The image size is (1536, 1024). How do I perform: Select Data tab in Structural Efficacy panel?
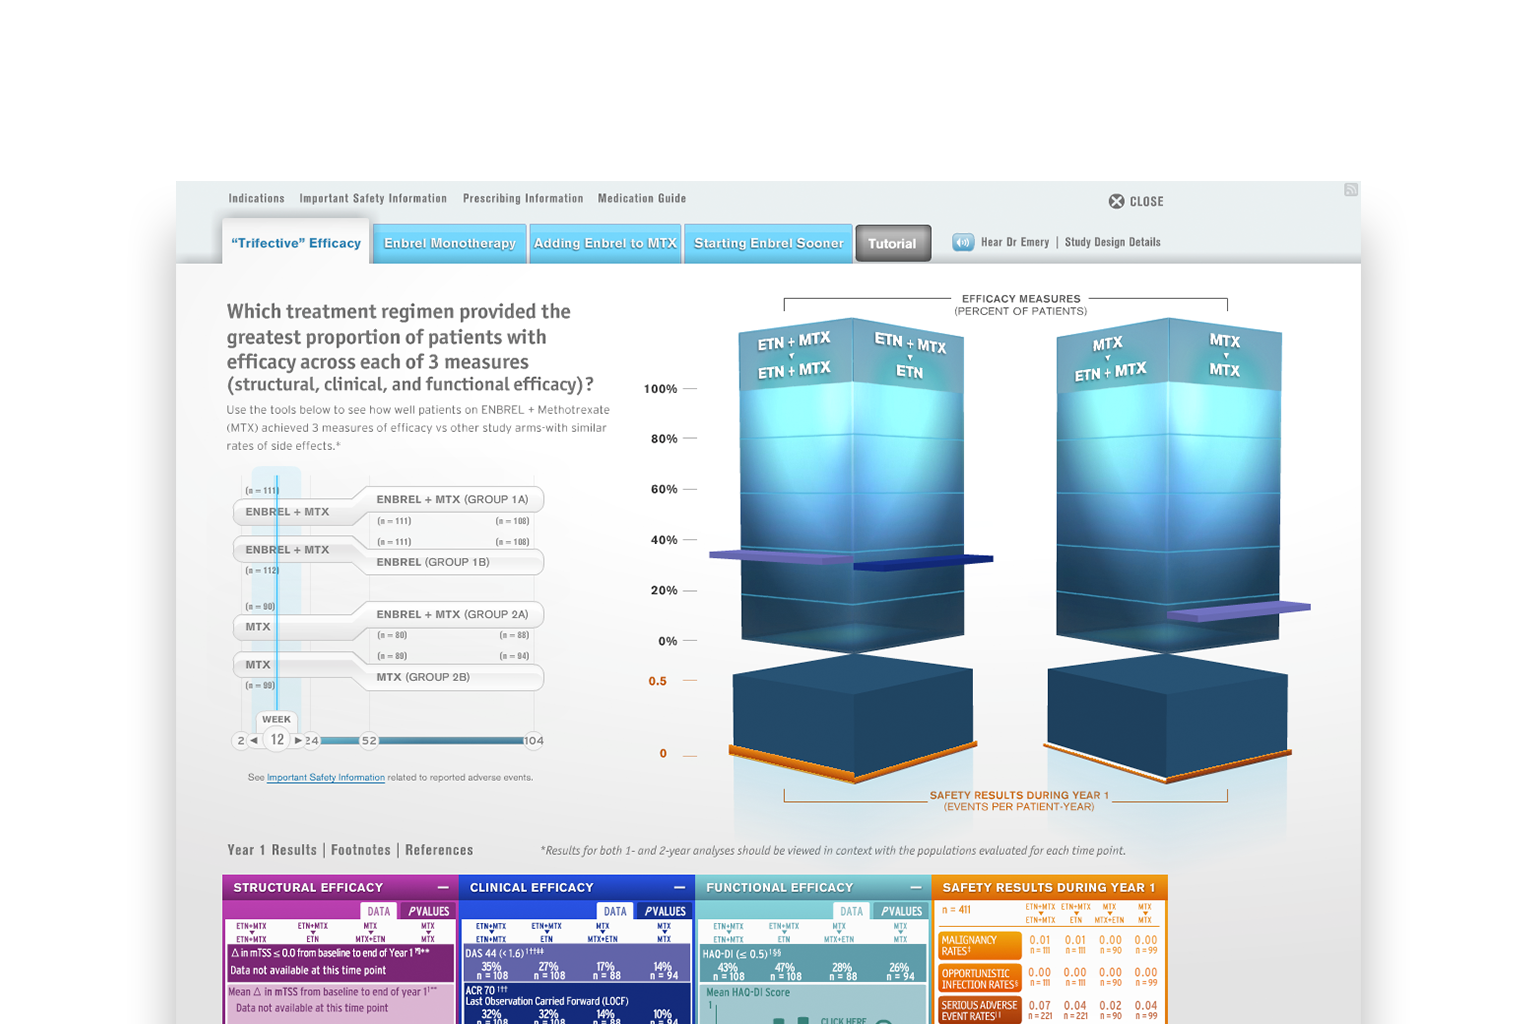tap(379, 911)
